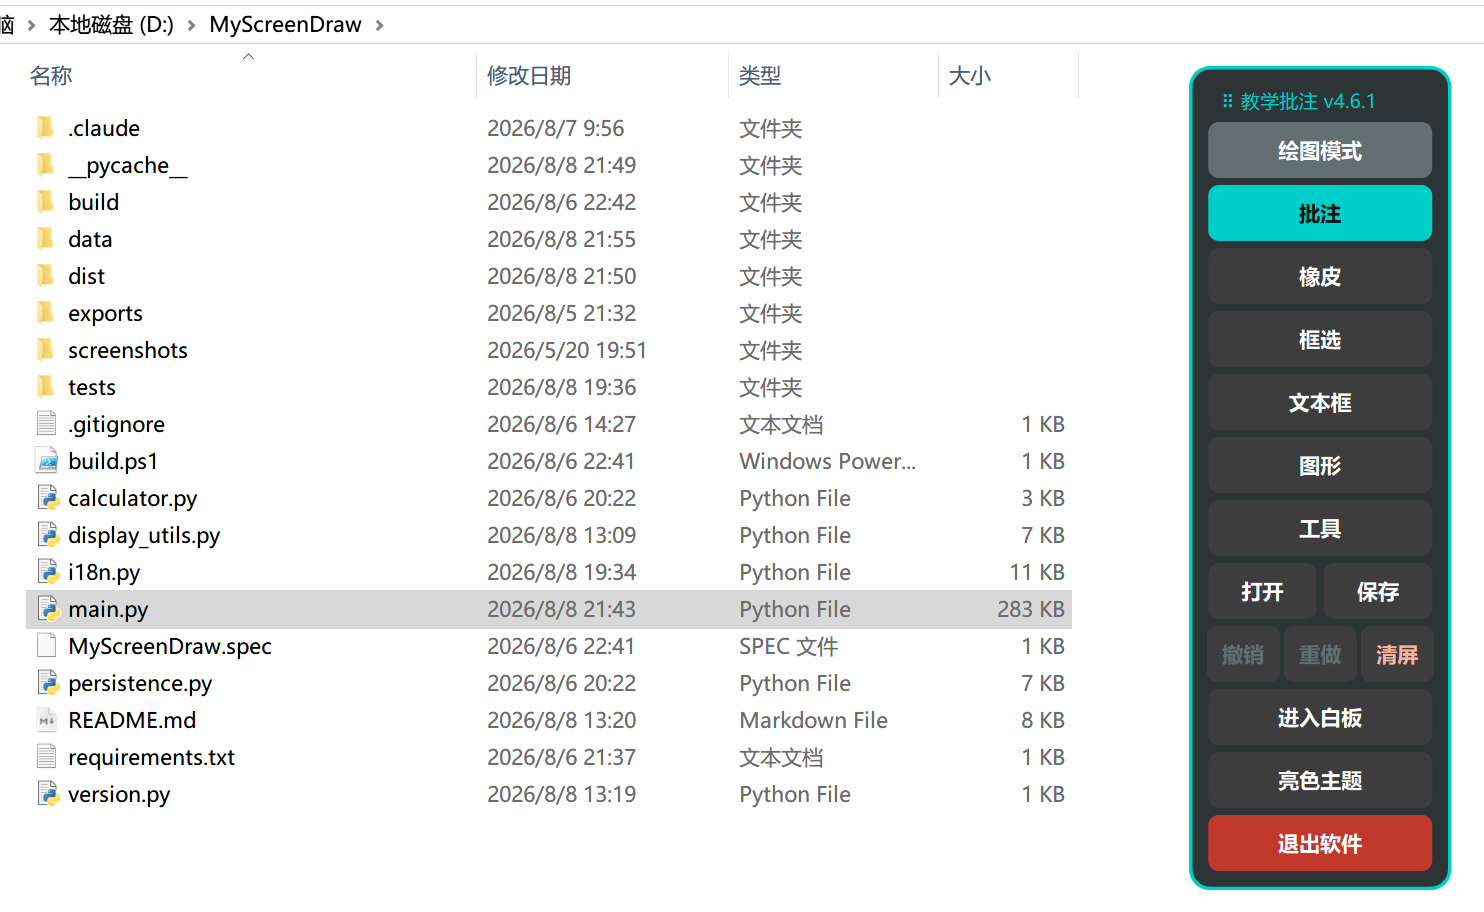Select the 批注 annotation tool

(1319, 213)
